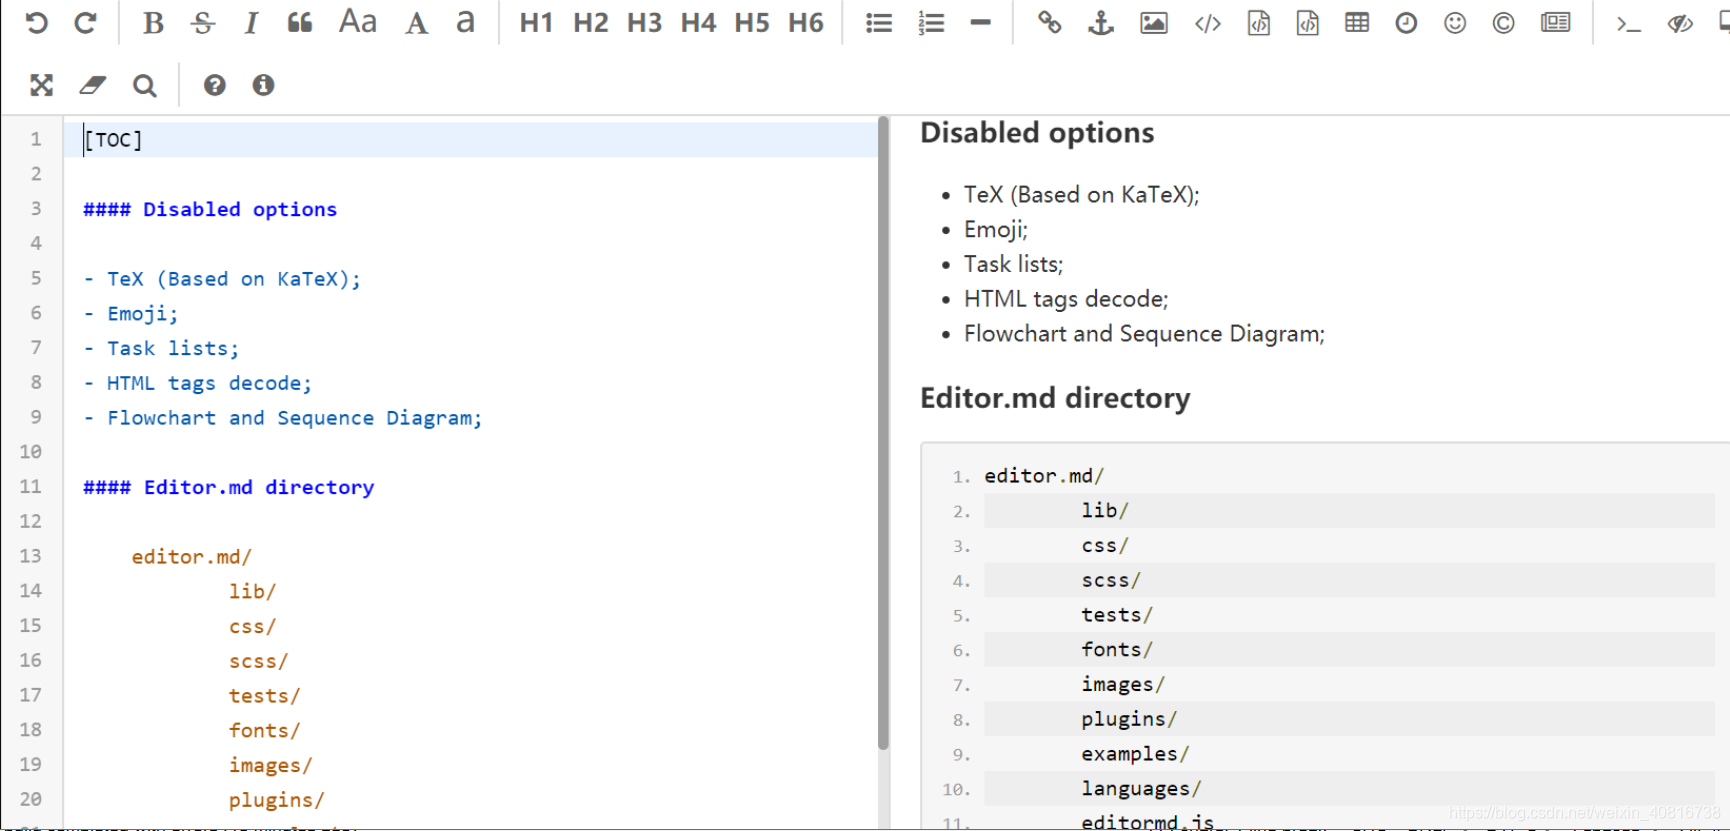Insert HTML entities copyright icon
Screen dimensions: 1730x831
(x=1503, y=22)
